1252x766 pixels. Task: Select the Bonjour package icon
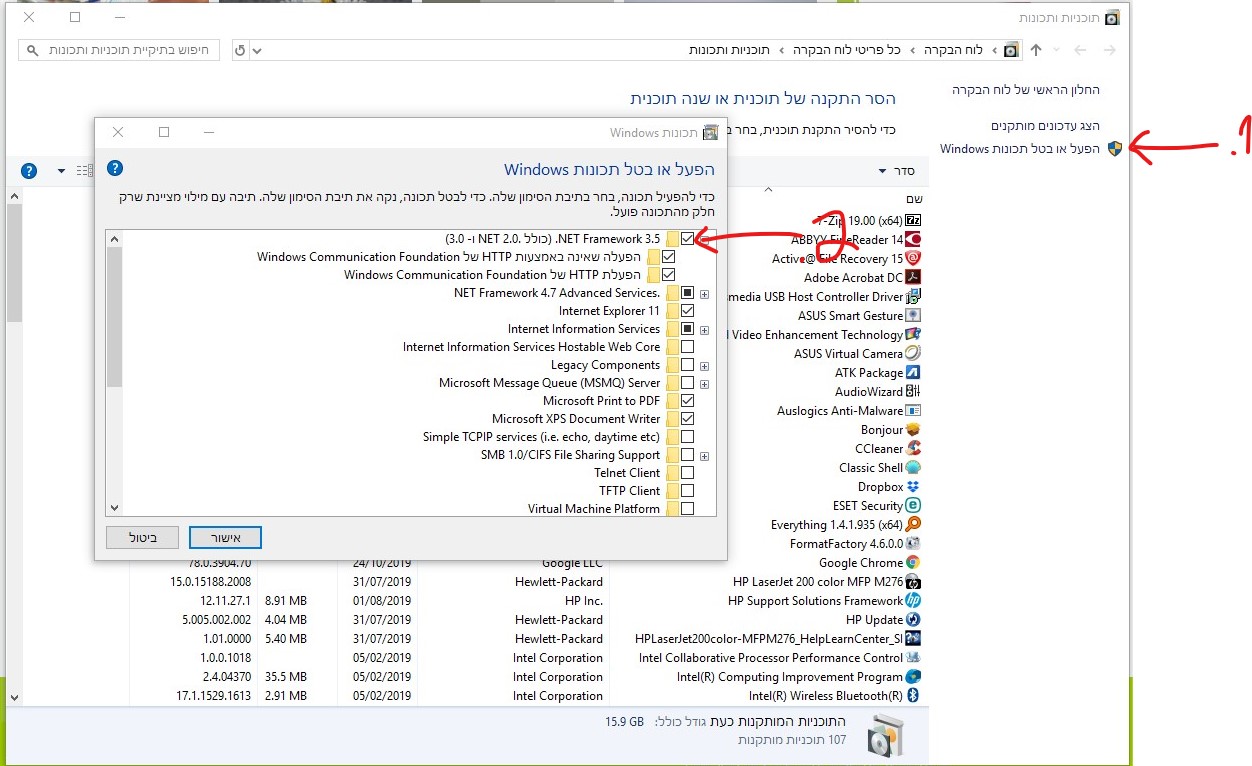tap(913, 429)
